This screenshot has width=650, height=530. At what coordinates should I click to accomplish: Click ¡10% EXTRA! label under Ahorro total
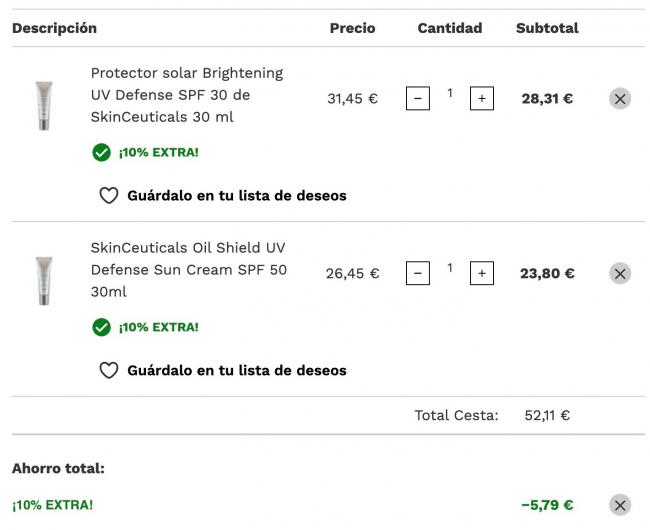coord(53,505)
